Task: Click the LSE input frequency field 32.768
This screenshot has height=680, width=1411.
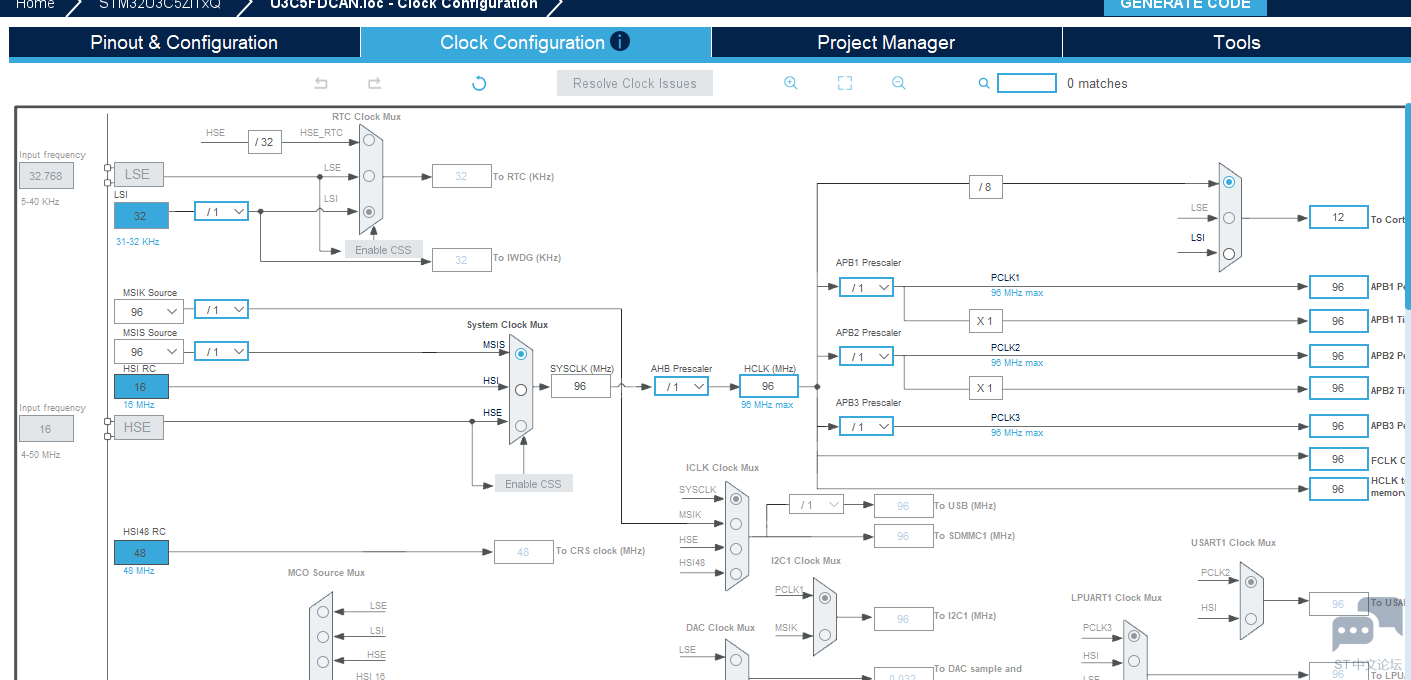Action: 46,176
